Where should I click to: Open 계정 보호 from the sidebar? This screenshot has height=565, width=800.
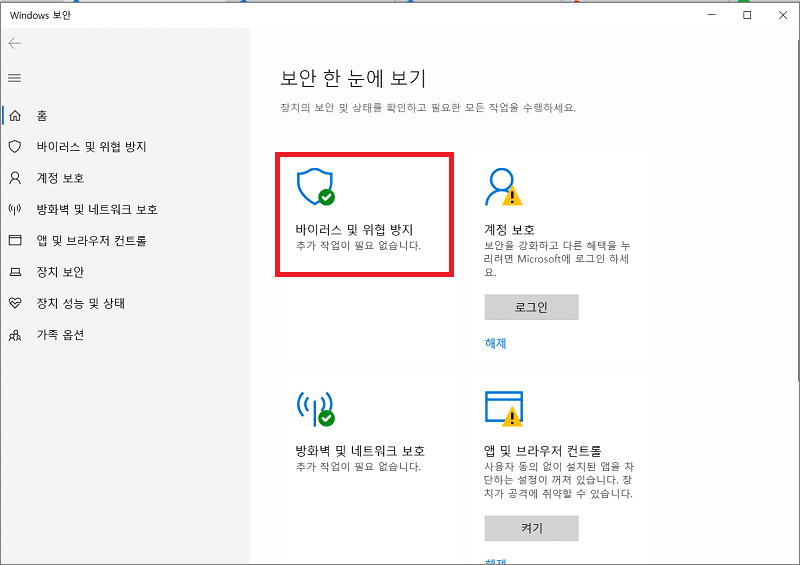tap(60, 178)
